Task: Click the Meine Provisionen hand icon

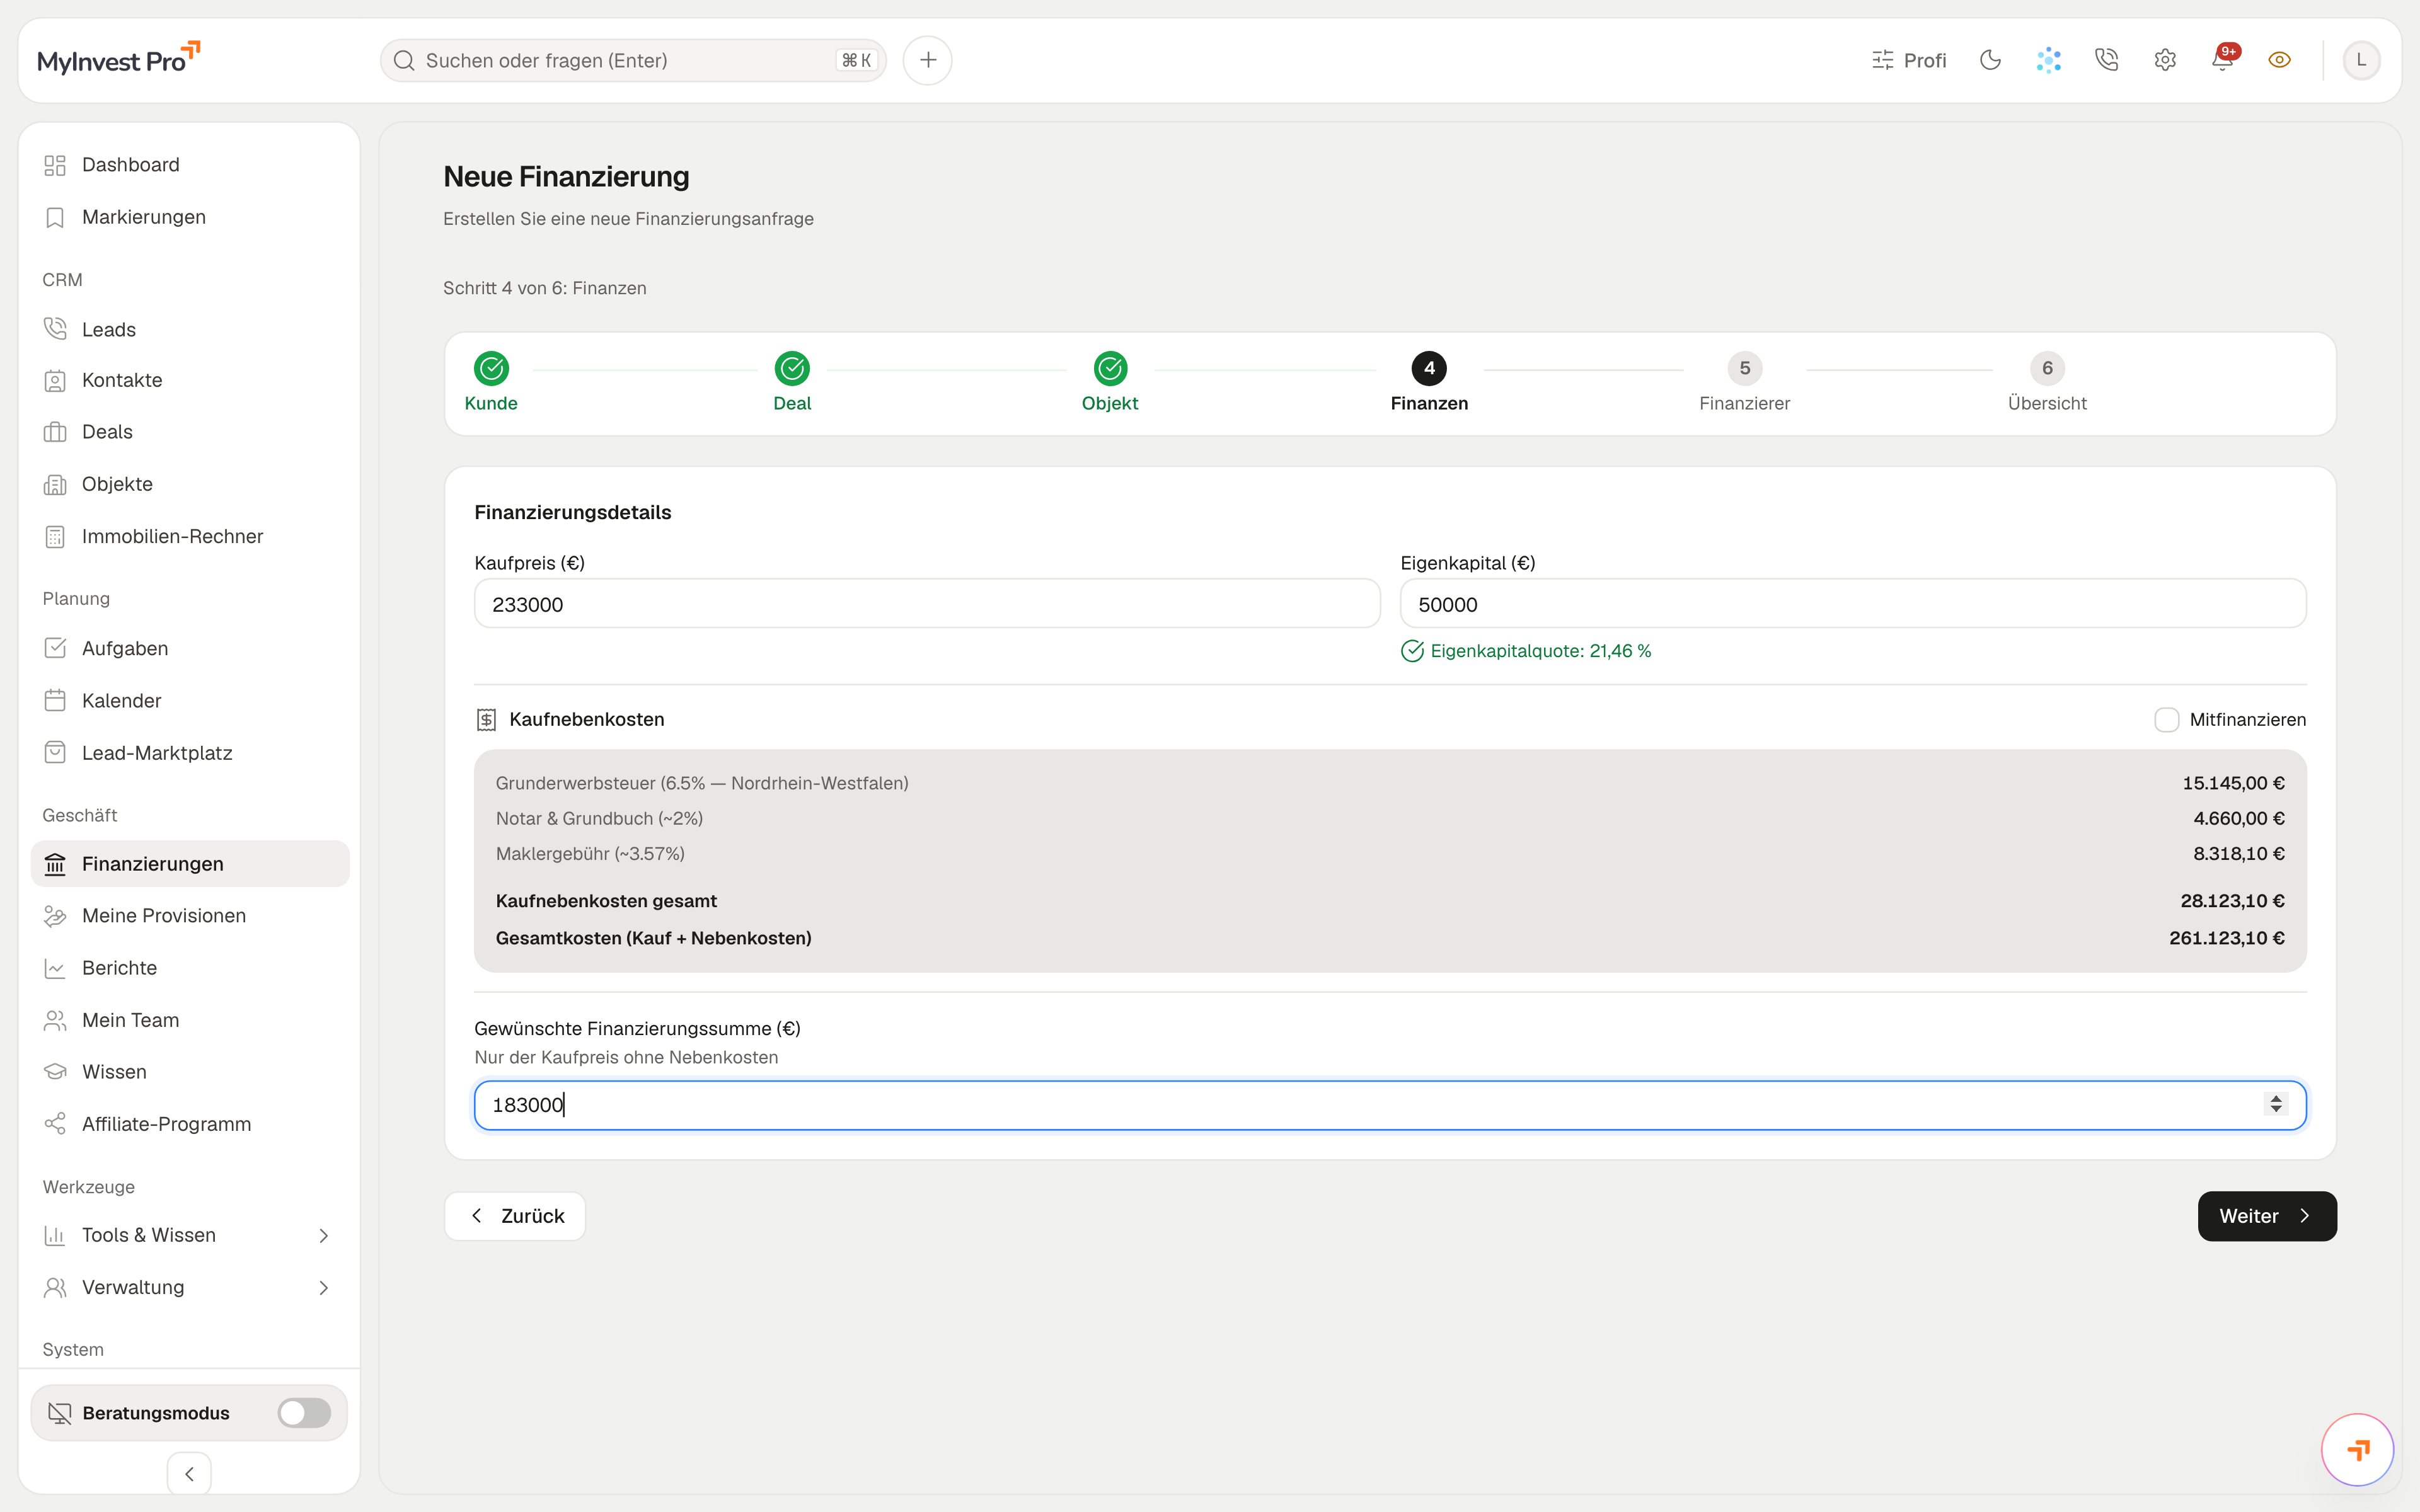Action: click(55, 916)
